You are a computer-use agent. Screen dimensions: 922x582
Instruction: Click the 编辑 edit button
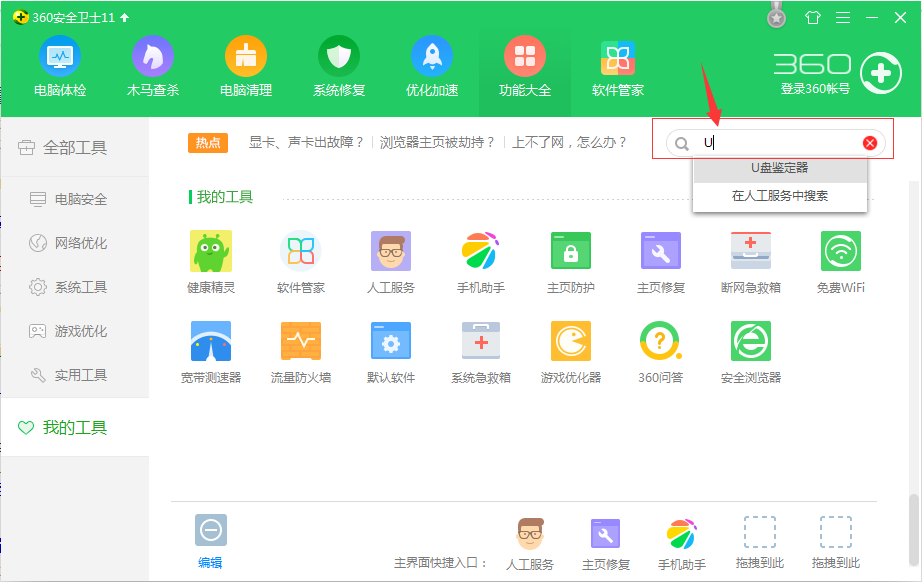pyautogui.click(x=211, y=541)
